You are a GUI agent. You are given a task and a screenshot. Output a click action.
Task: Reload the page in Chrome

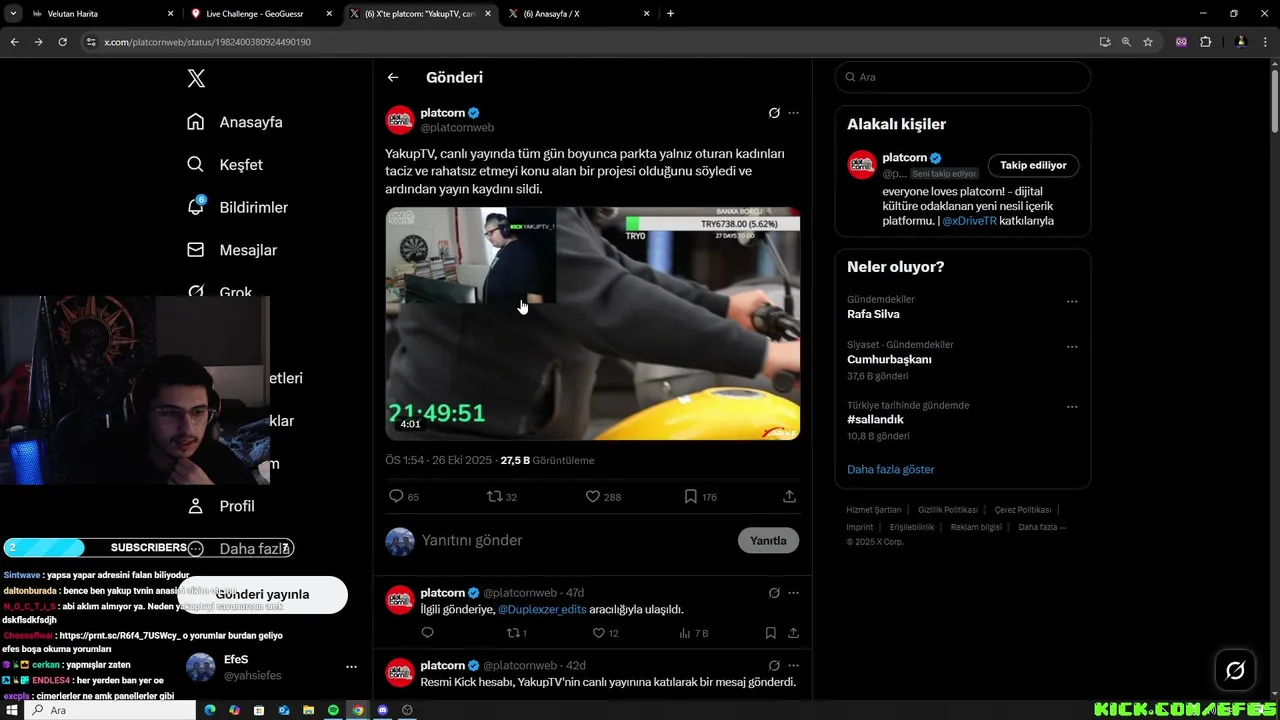62,42
